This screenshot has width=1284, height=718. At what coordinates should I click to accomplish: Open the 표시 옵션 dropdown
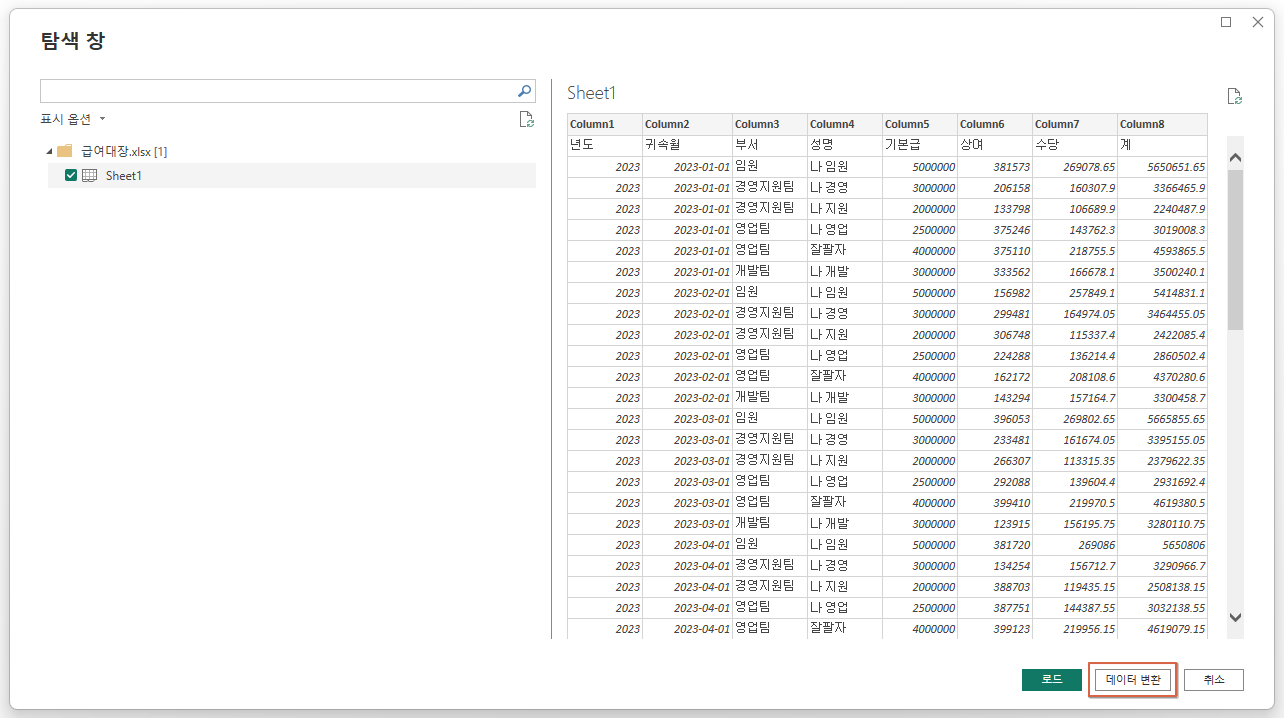coord(73,119)
